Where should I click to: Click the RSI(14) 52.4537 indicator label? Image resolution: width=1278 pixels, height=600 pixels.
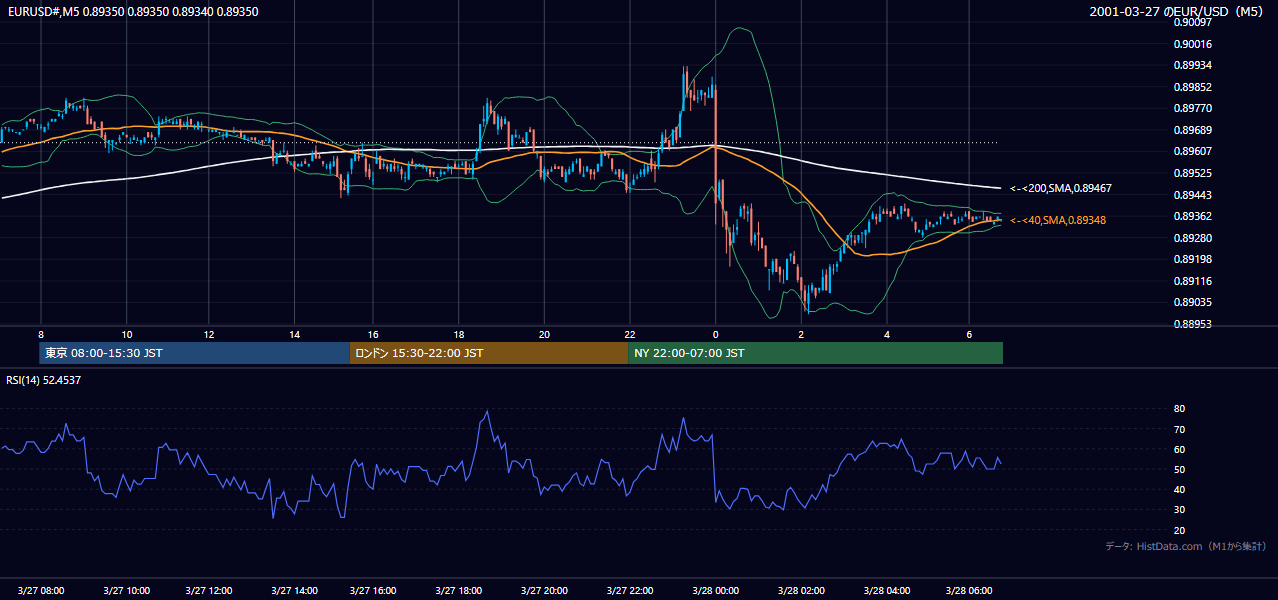point(44,380)
